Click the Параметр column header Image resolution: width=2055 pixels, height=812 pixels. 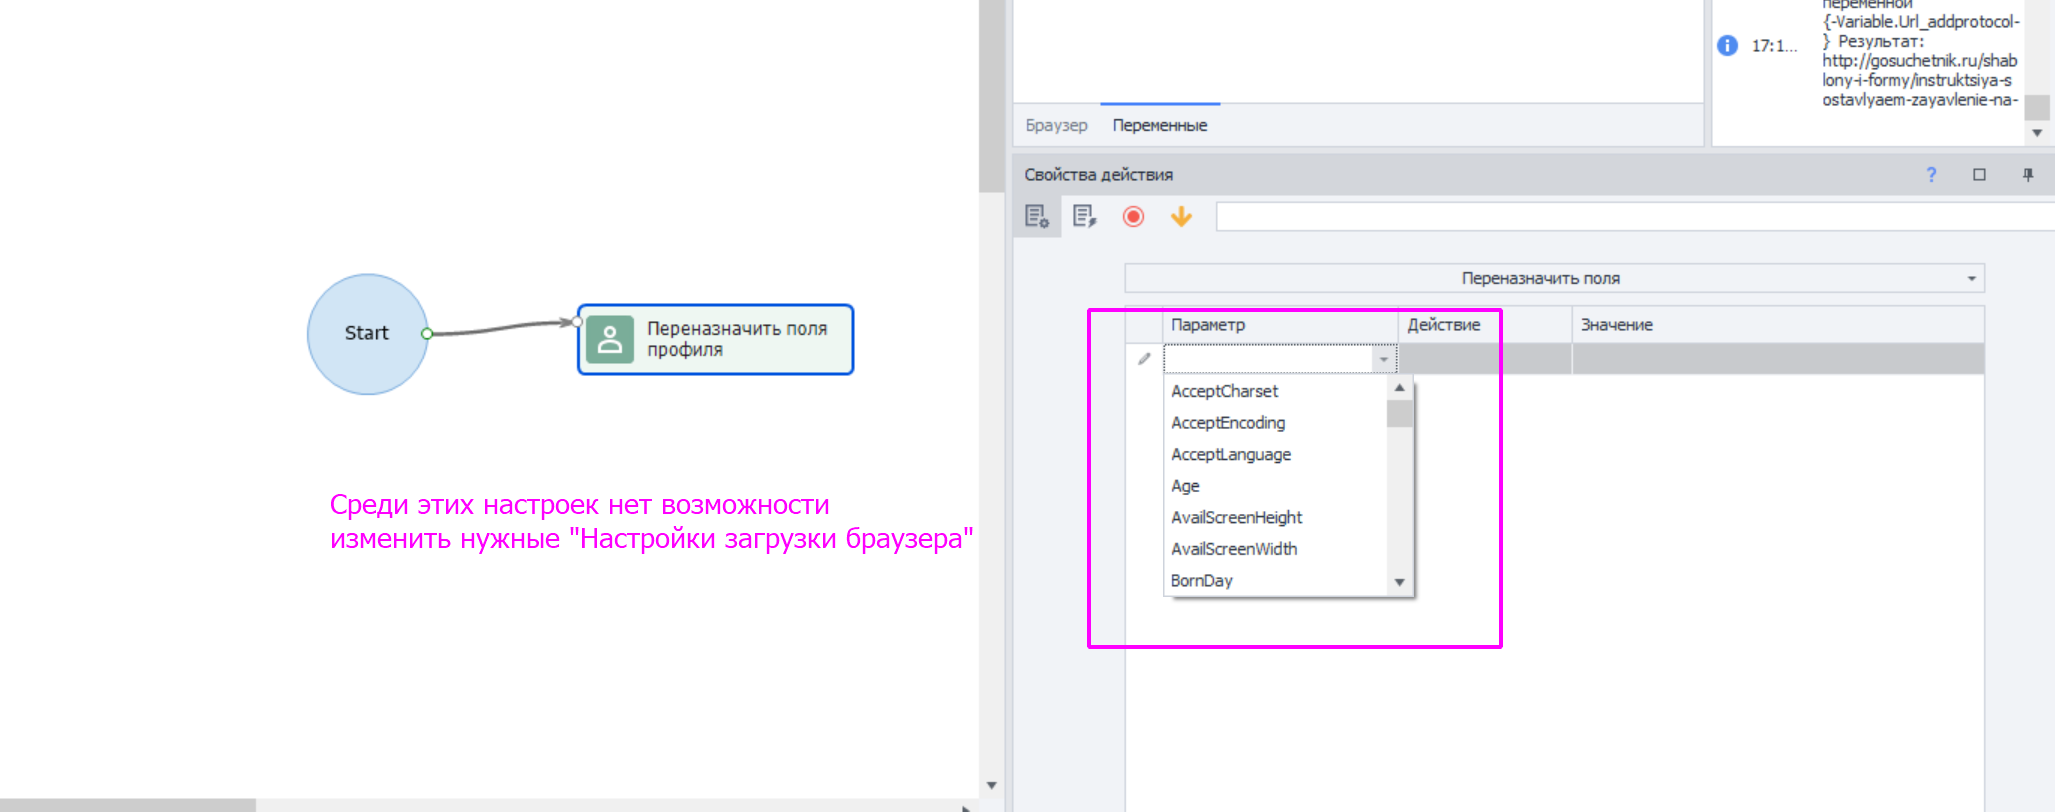(1280, 325)
